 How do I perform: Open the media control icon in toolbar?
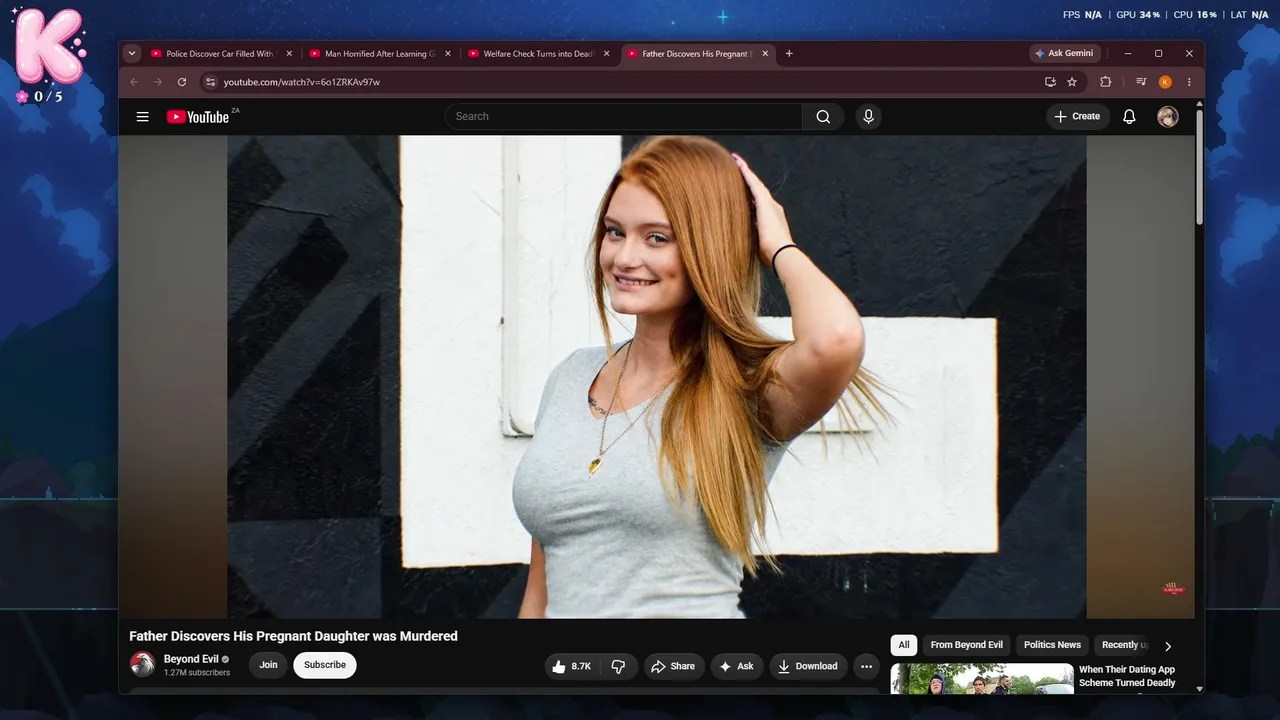tap(1141, 82)
